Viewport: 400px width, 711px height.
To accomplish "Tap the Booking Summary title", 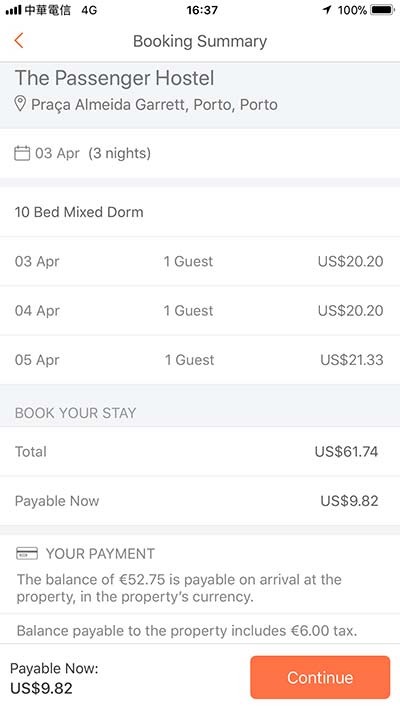I will pos(200,41).
